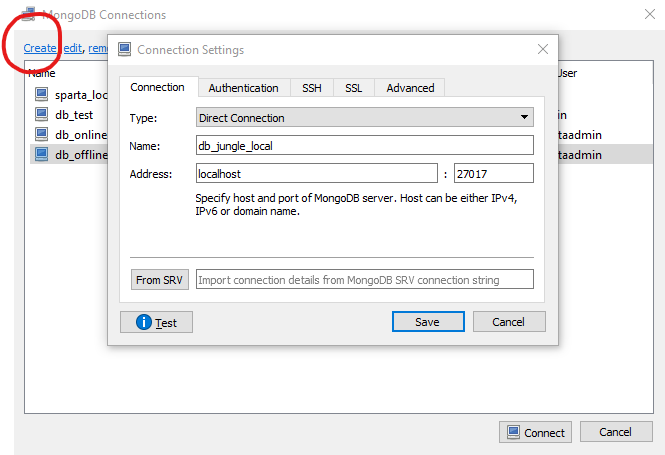This screenshot has width=665, height=455.
Task: Switch to the Connection tab
Action: click(157, 87)
